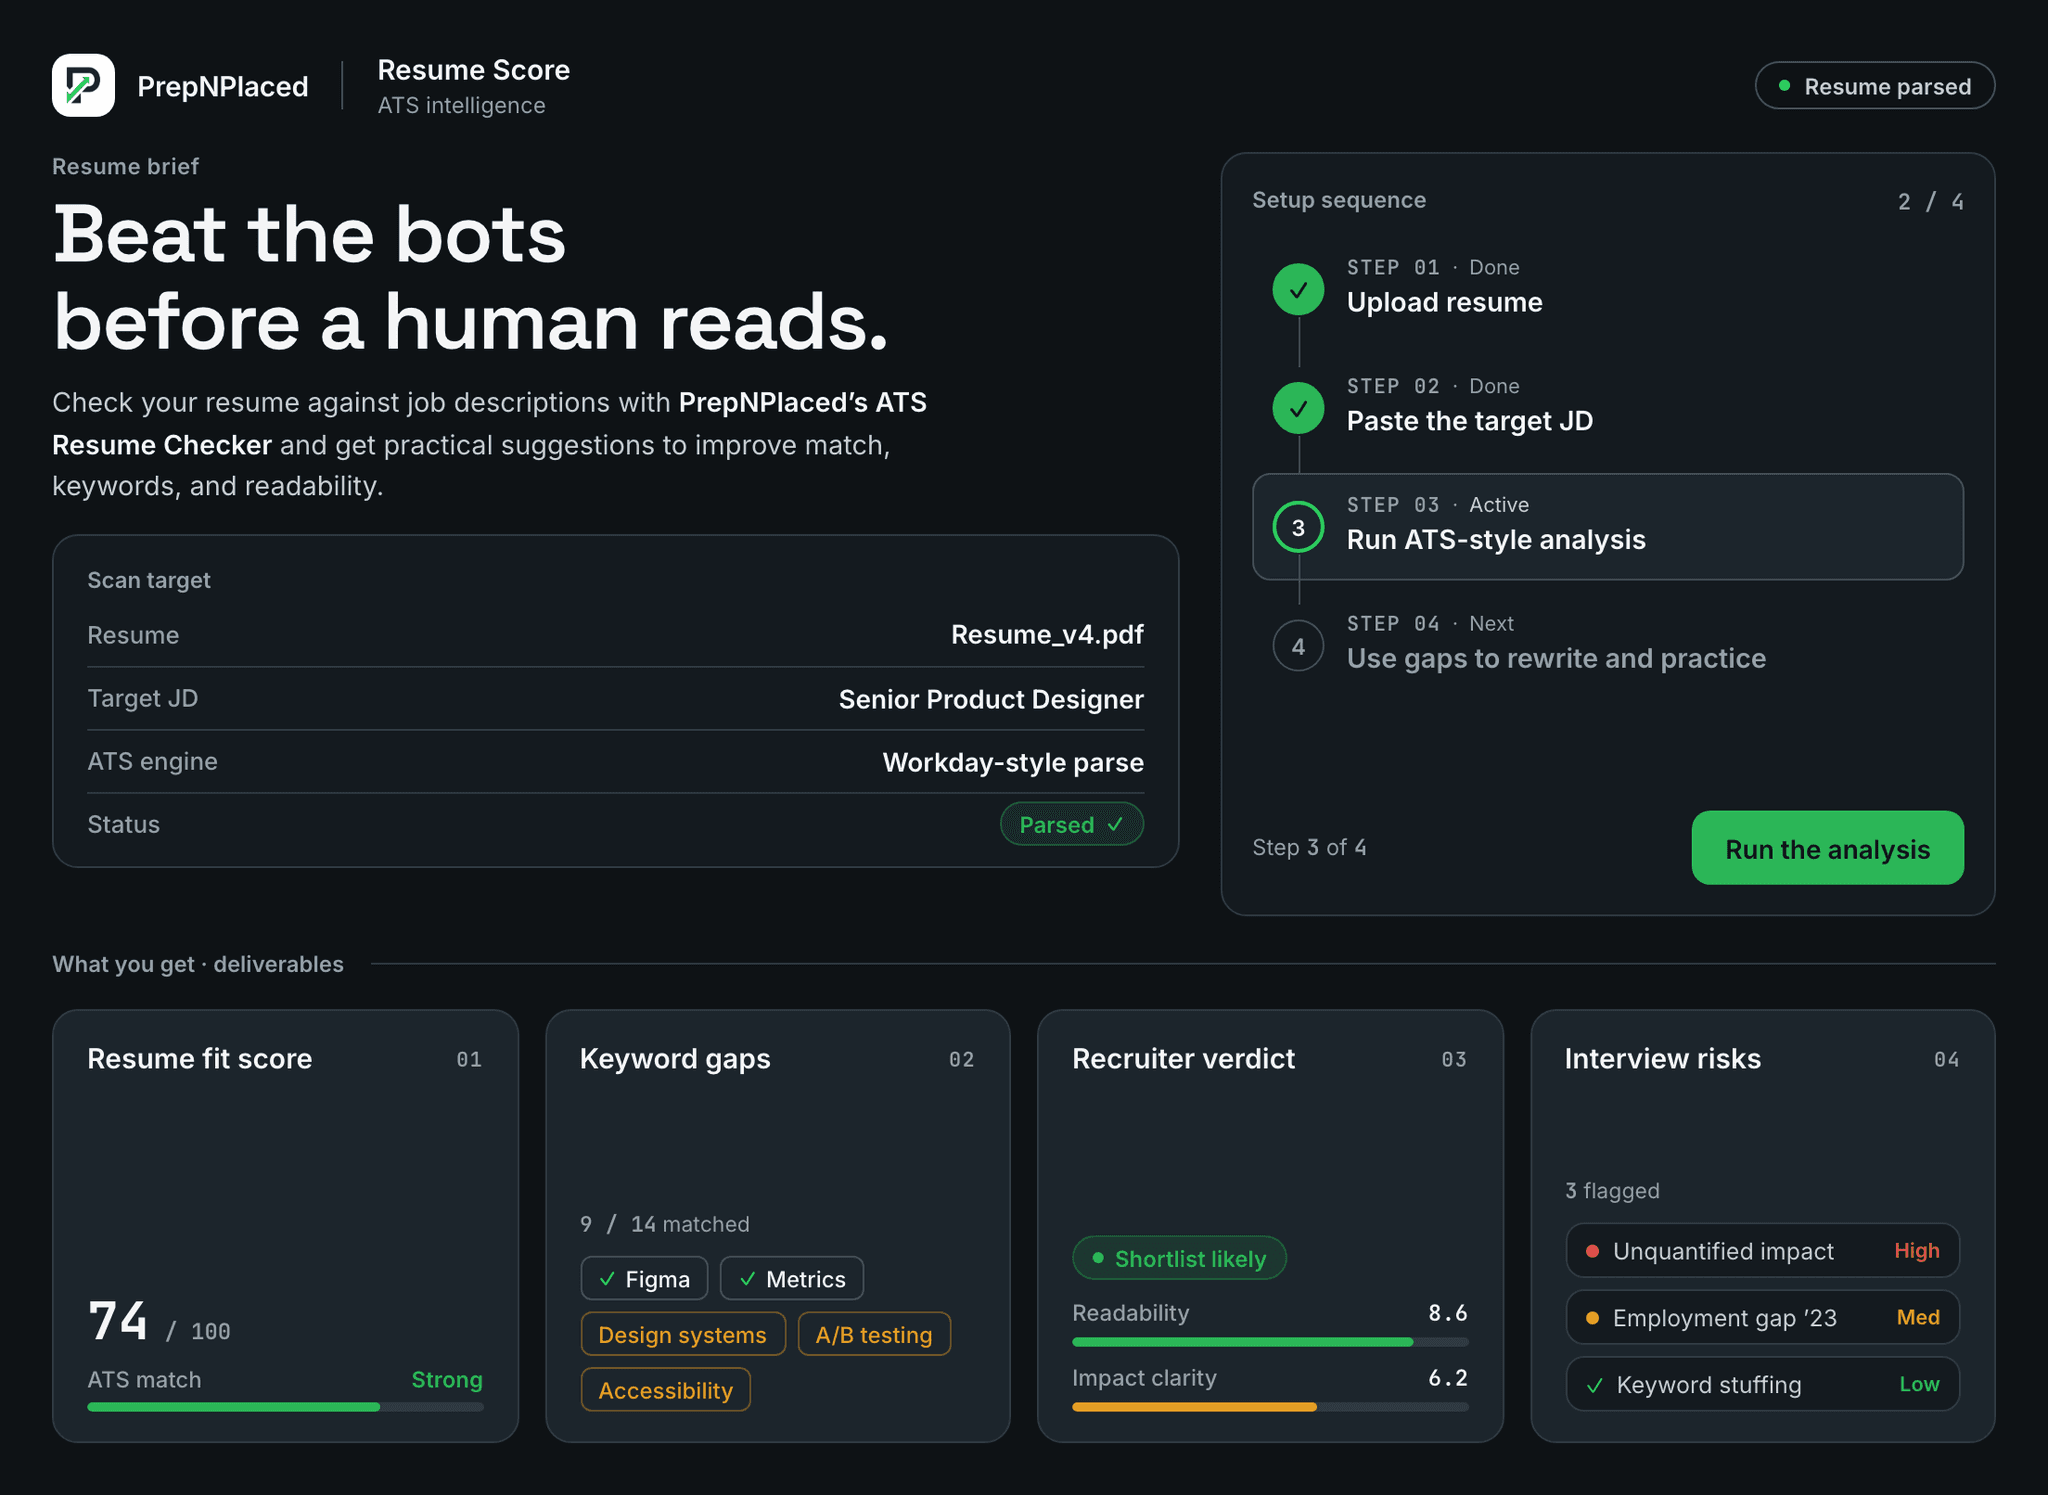Screen dimensions: 2048x1495
Task: Click the Parsed status badge
Action: click(1072, 824)
